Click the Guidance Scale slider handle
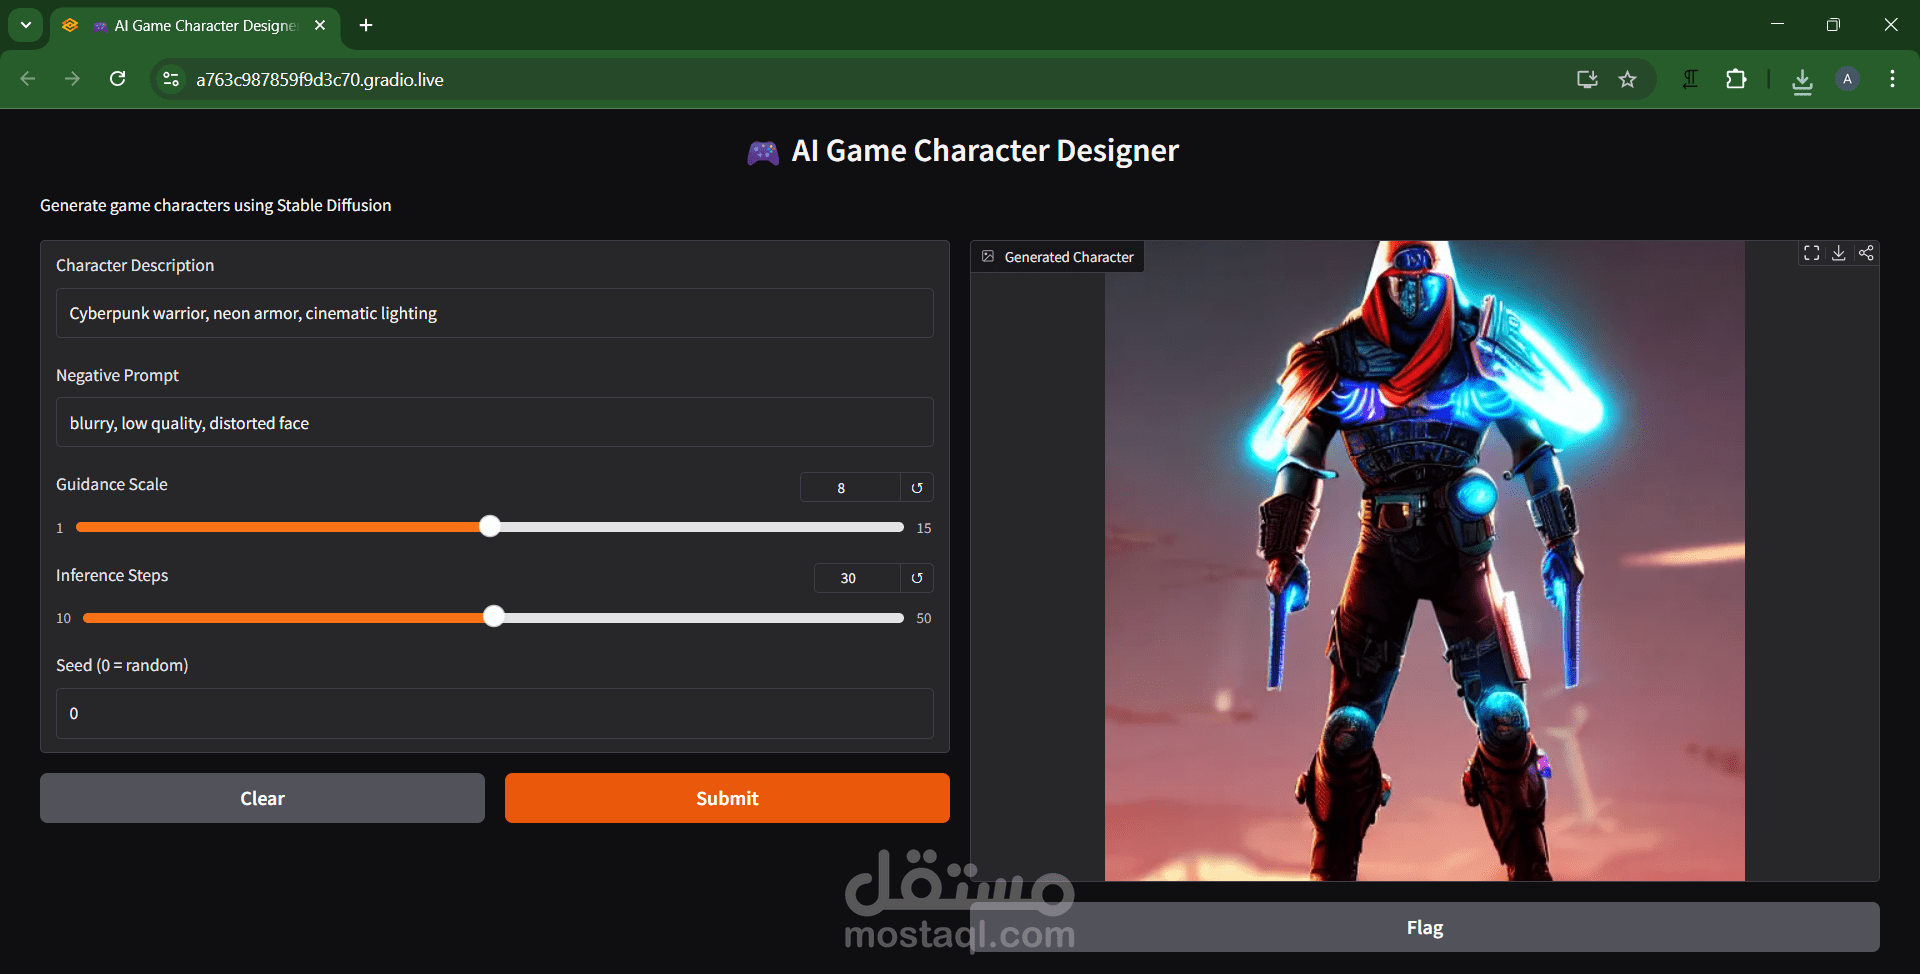This screenshot has height=974, width=1920. click(489, 526)
